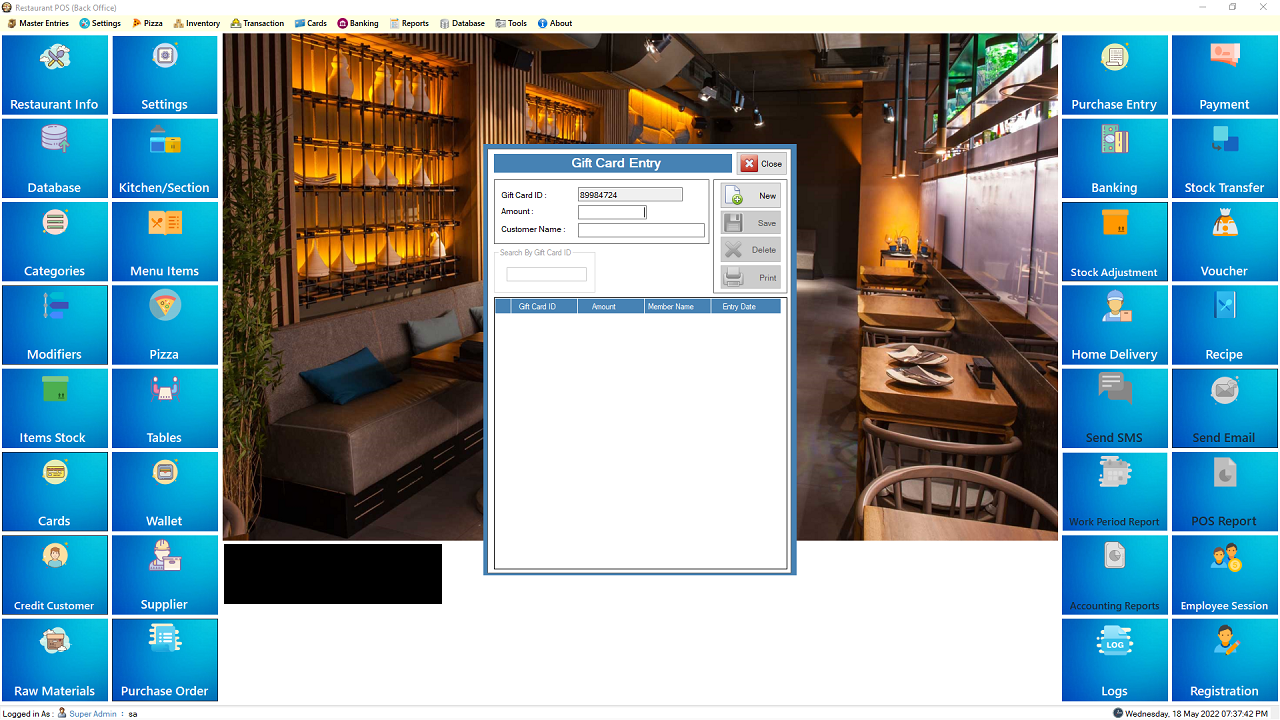
Task: Open the Purchase Entry tile
Action: 1114,75
